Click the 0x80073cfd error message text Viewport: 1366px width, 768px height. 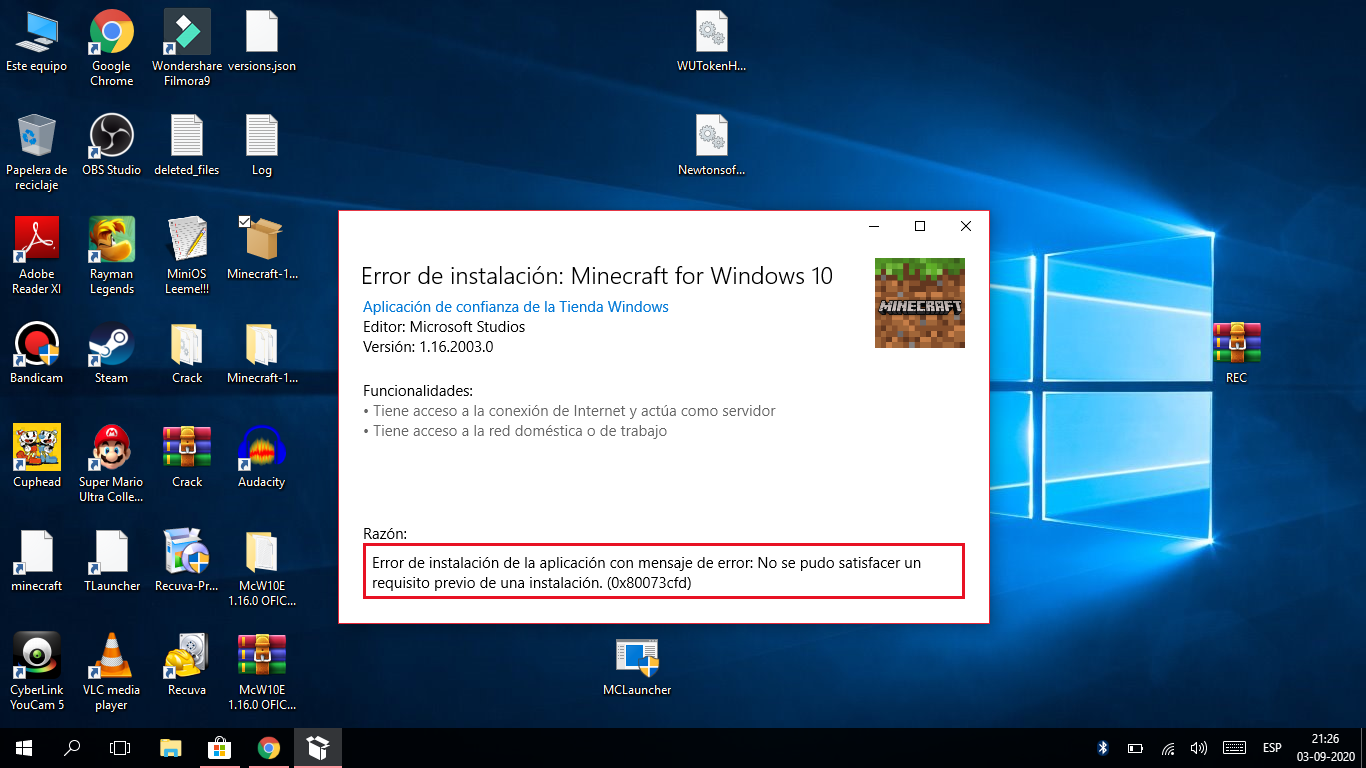coord(664,572)
